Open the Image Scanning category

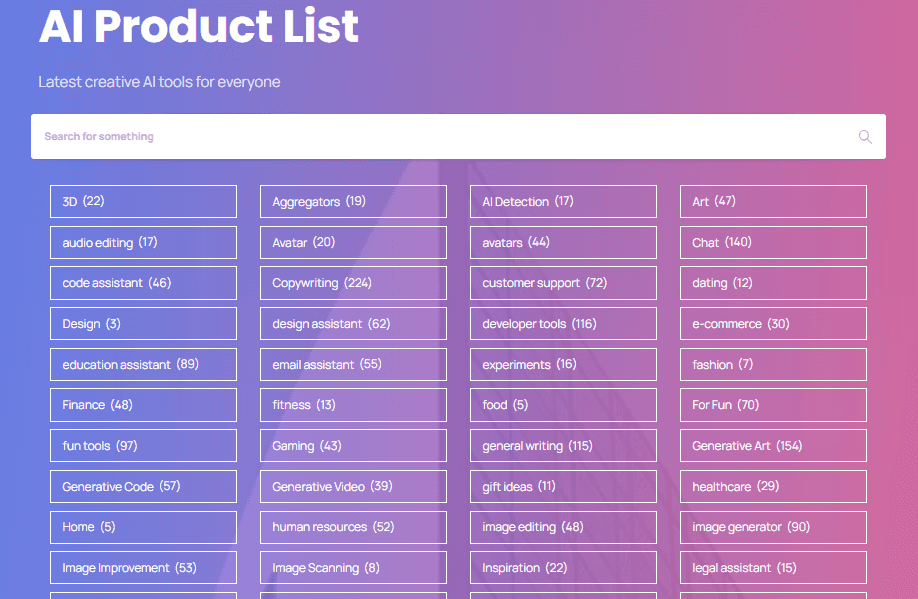[x=353, y=567]
